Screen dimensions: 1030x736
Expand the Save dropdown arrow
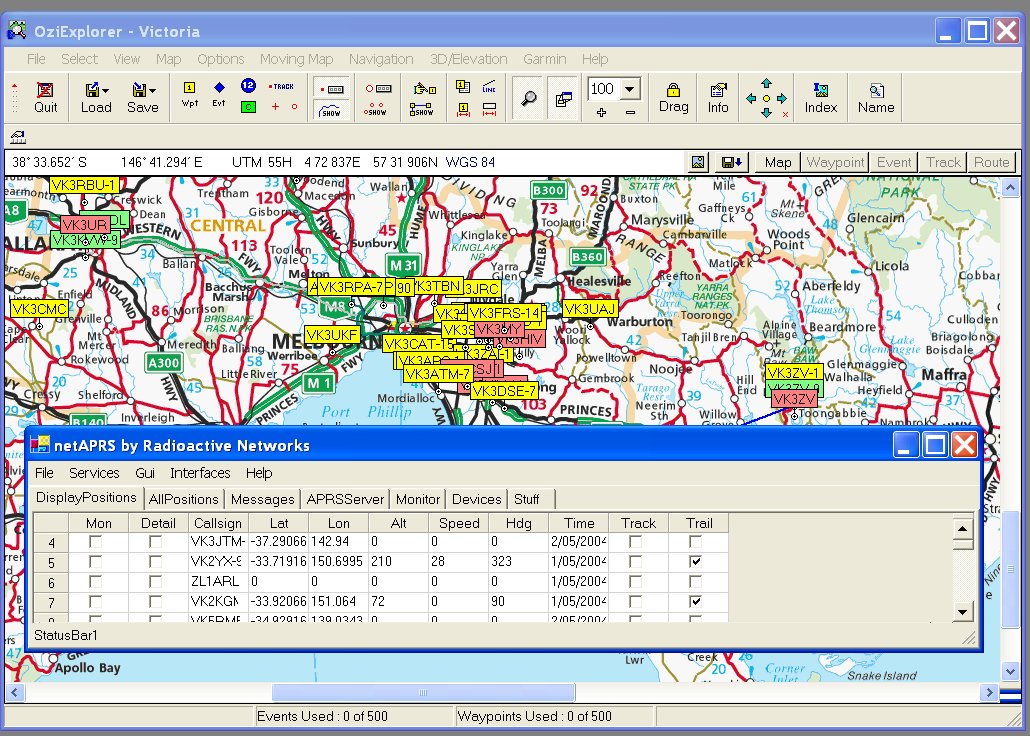[x=152, y=91]
